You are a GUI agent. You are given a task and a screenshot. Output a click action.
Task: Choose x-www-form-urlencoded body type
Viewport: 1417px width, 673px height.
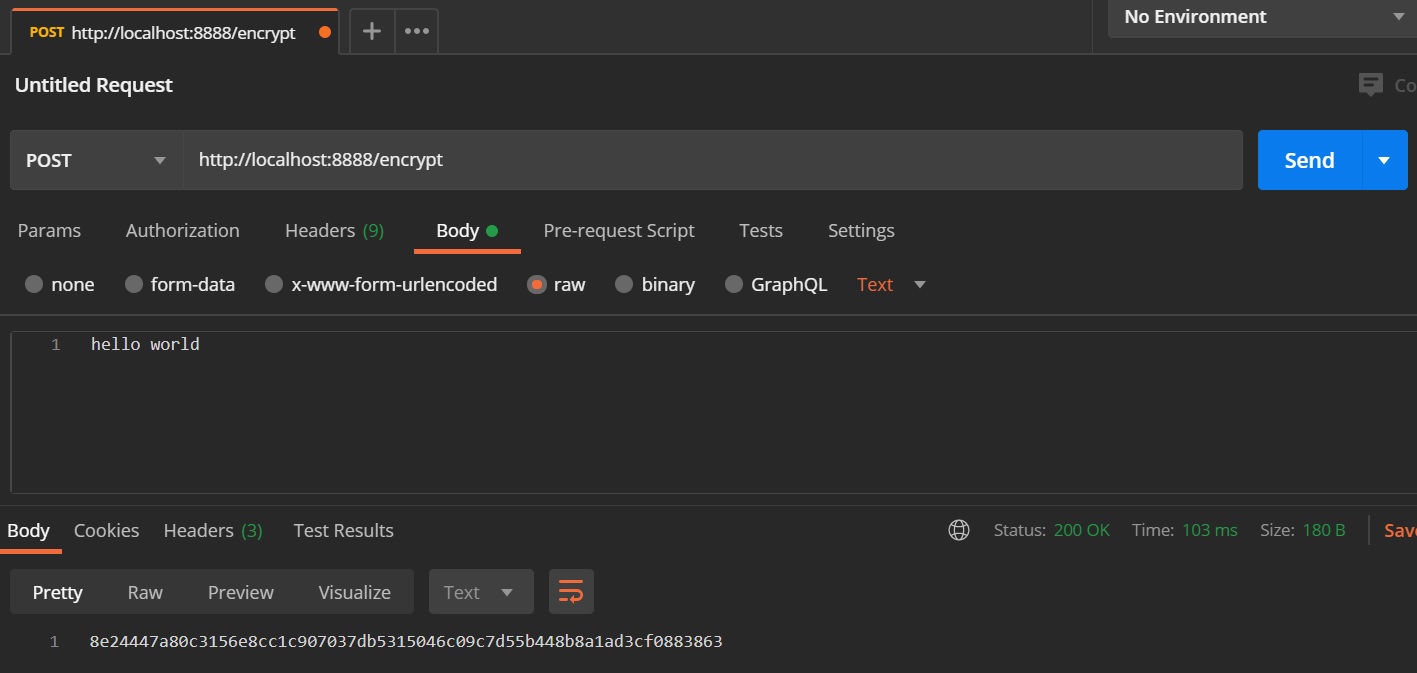coord(274,284)
